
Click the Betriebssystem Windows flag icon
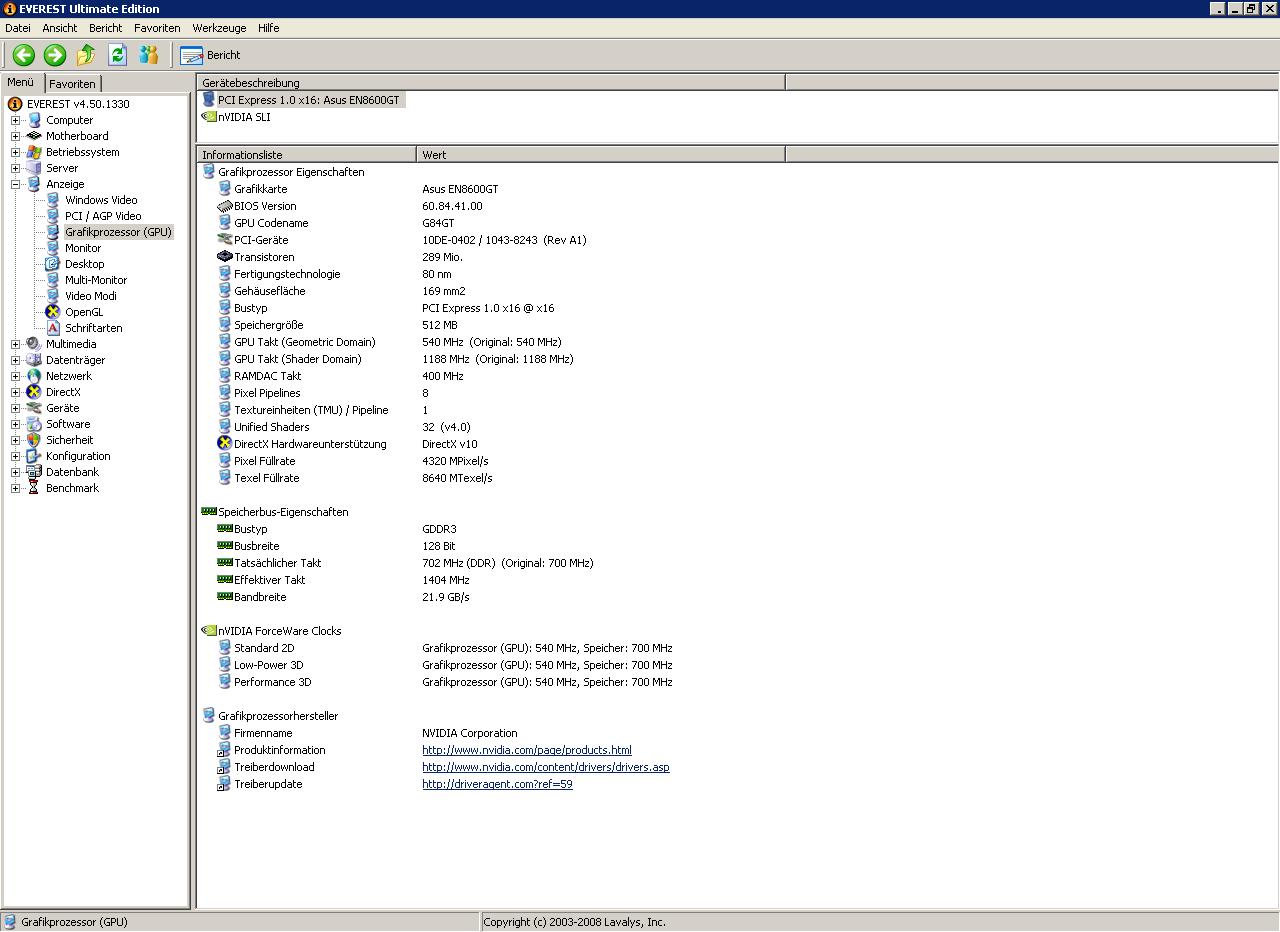pos(34,152)
